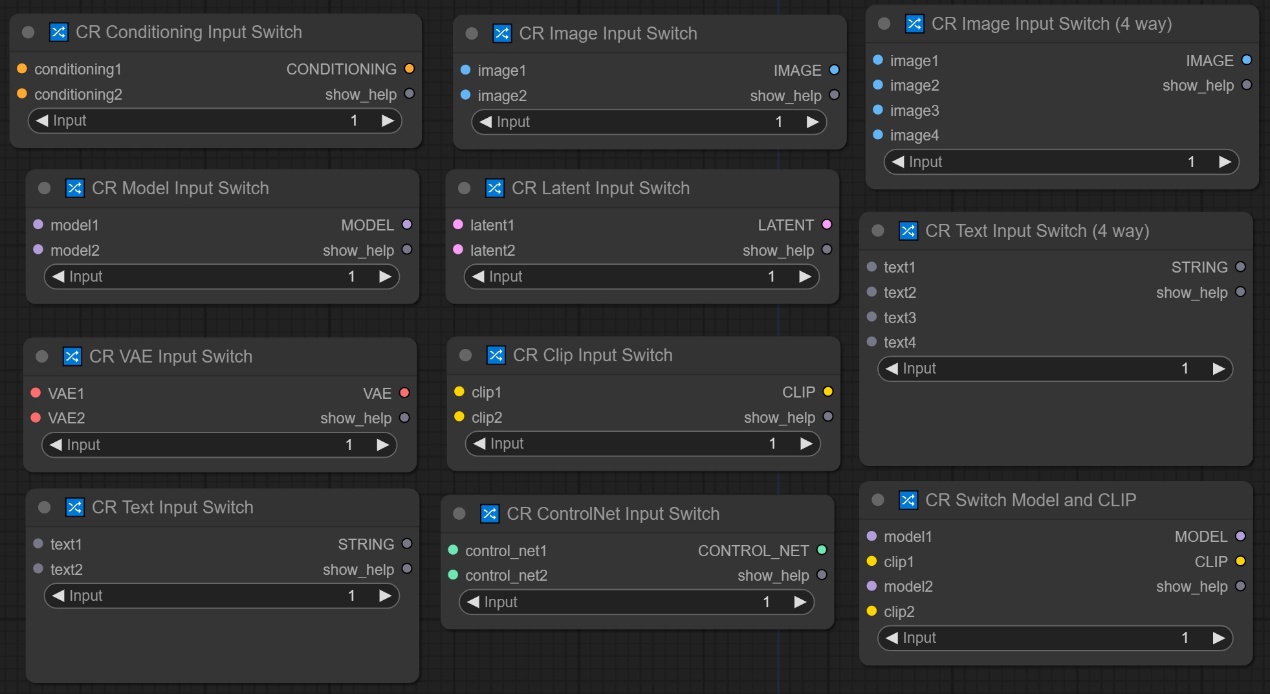Click the shuffle icon on CR Switch Model and CLIP

(908, 500)
